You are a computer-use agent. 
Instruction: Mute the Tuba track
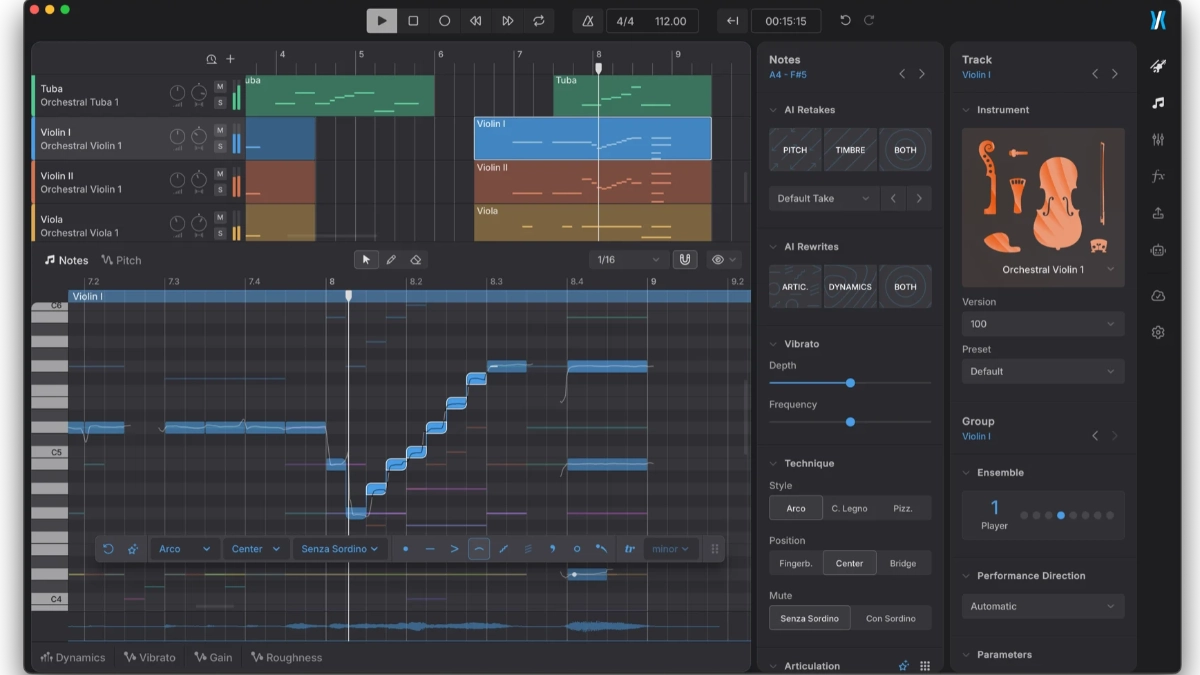[x=220, y=89]
